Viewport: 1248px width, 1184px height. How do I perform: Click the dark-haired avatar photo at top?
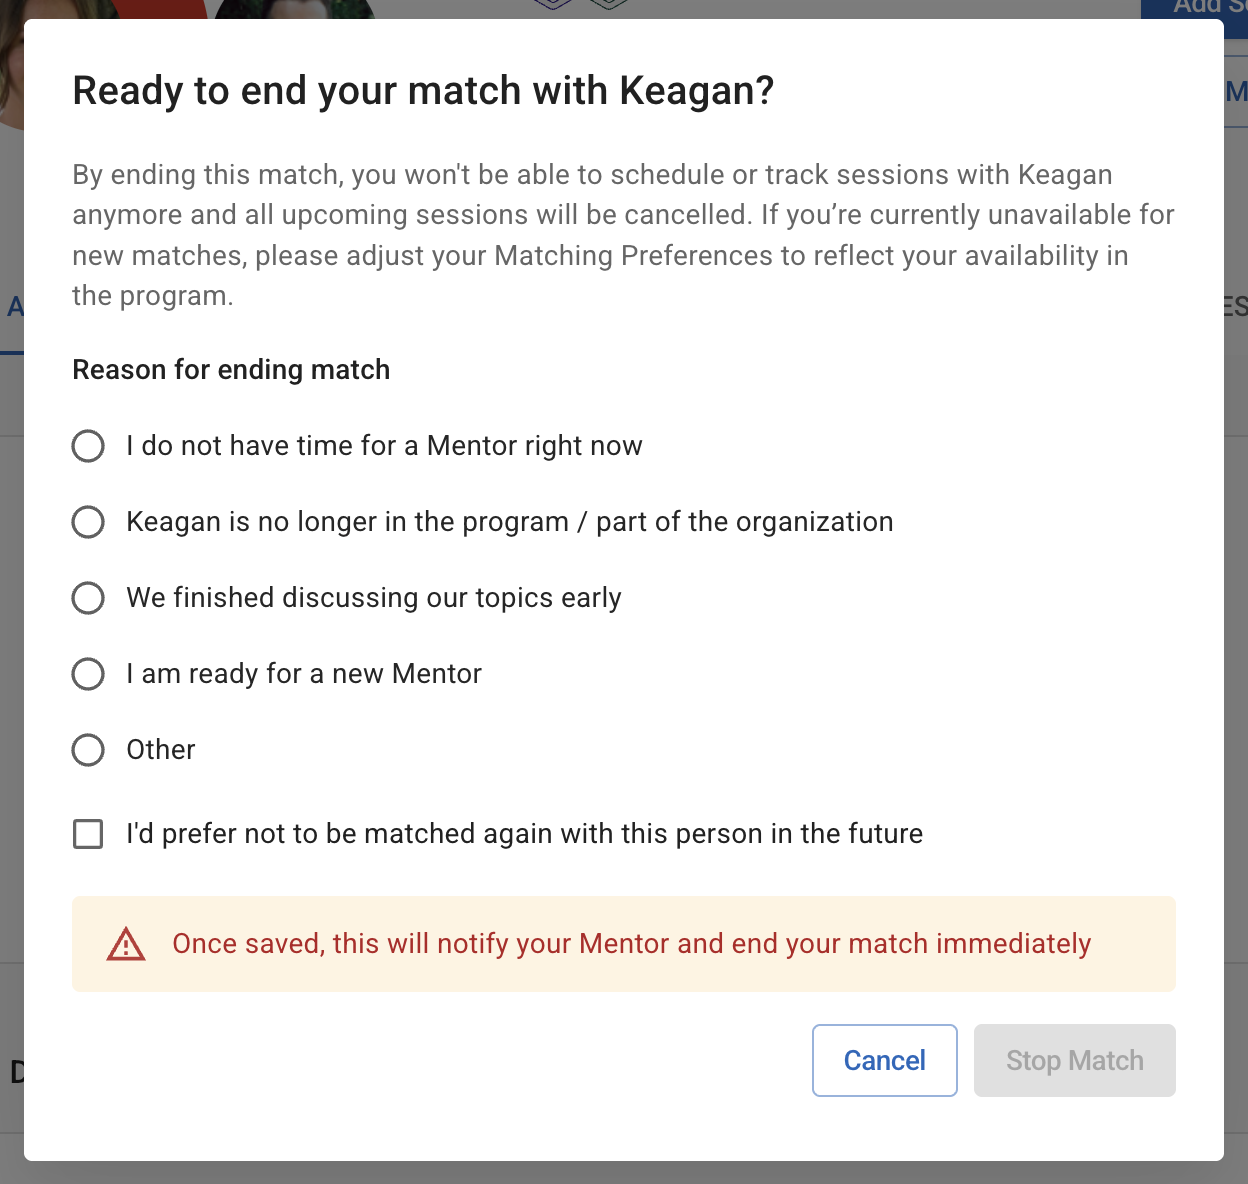(295, 9)
